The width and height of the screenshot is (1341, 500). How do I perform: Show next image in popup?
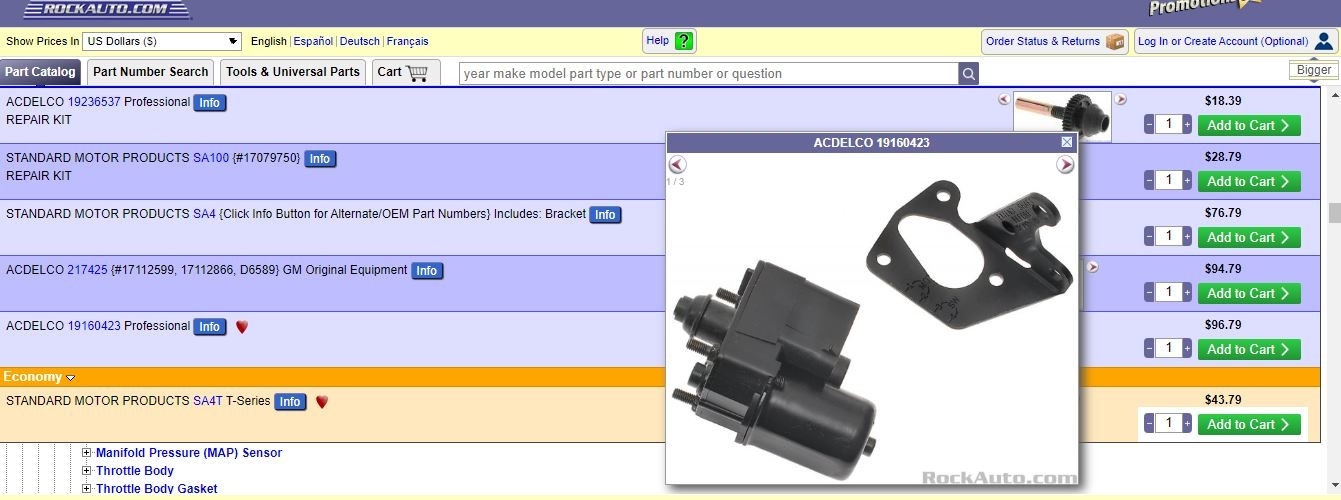coord(1065,165)
